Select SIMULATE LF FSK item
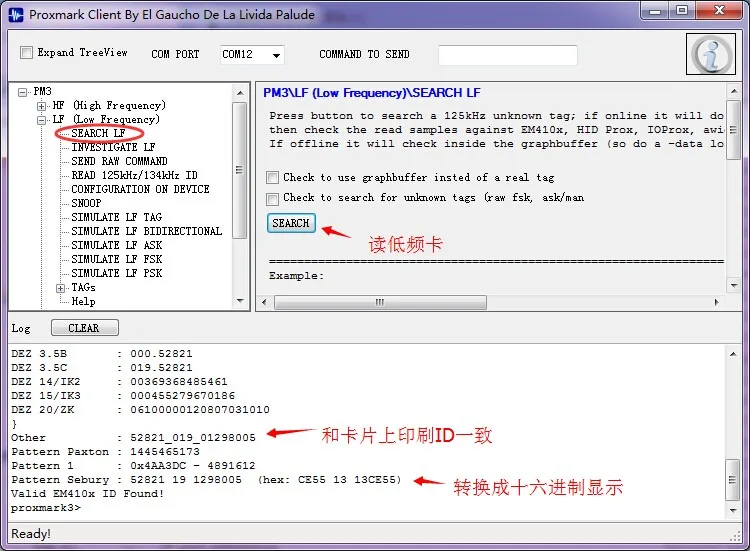Viewport: 750px width, 551px height. click(117, 259)
